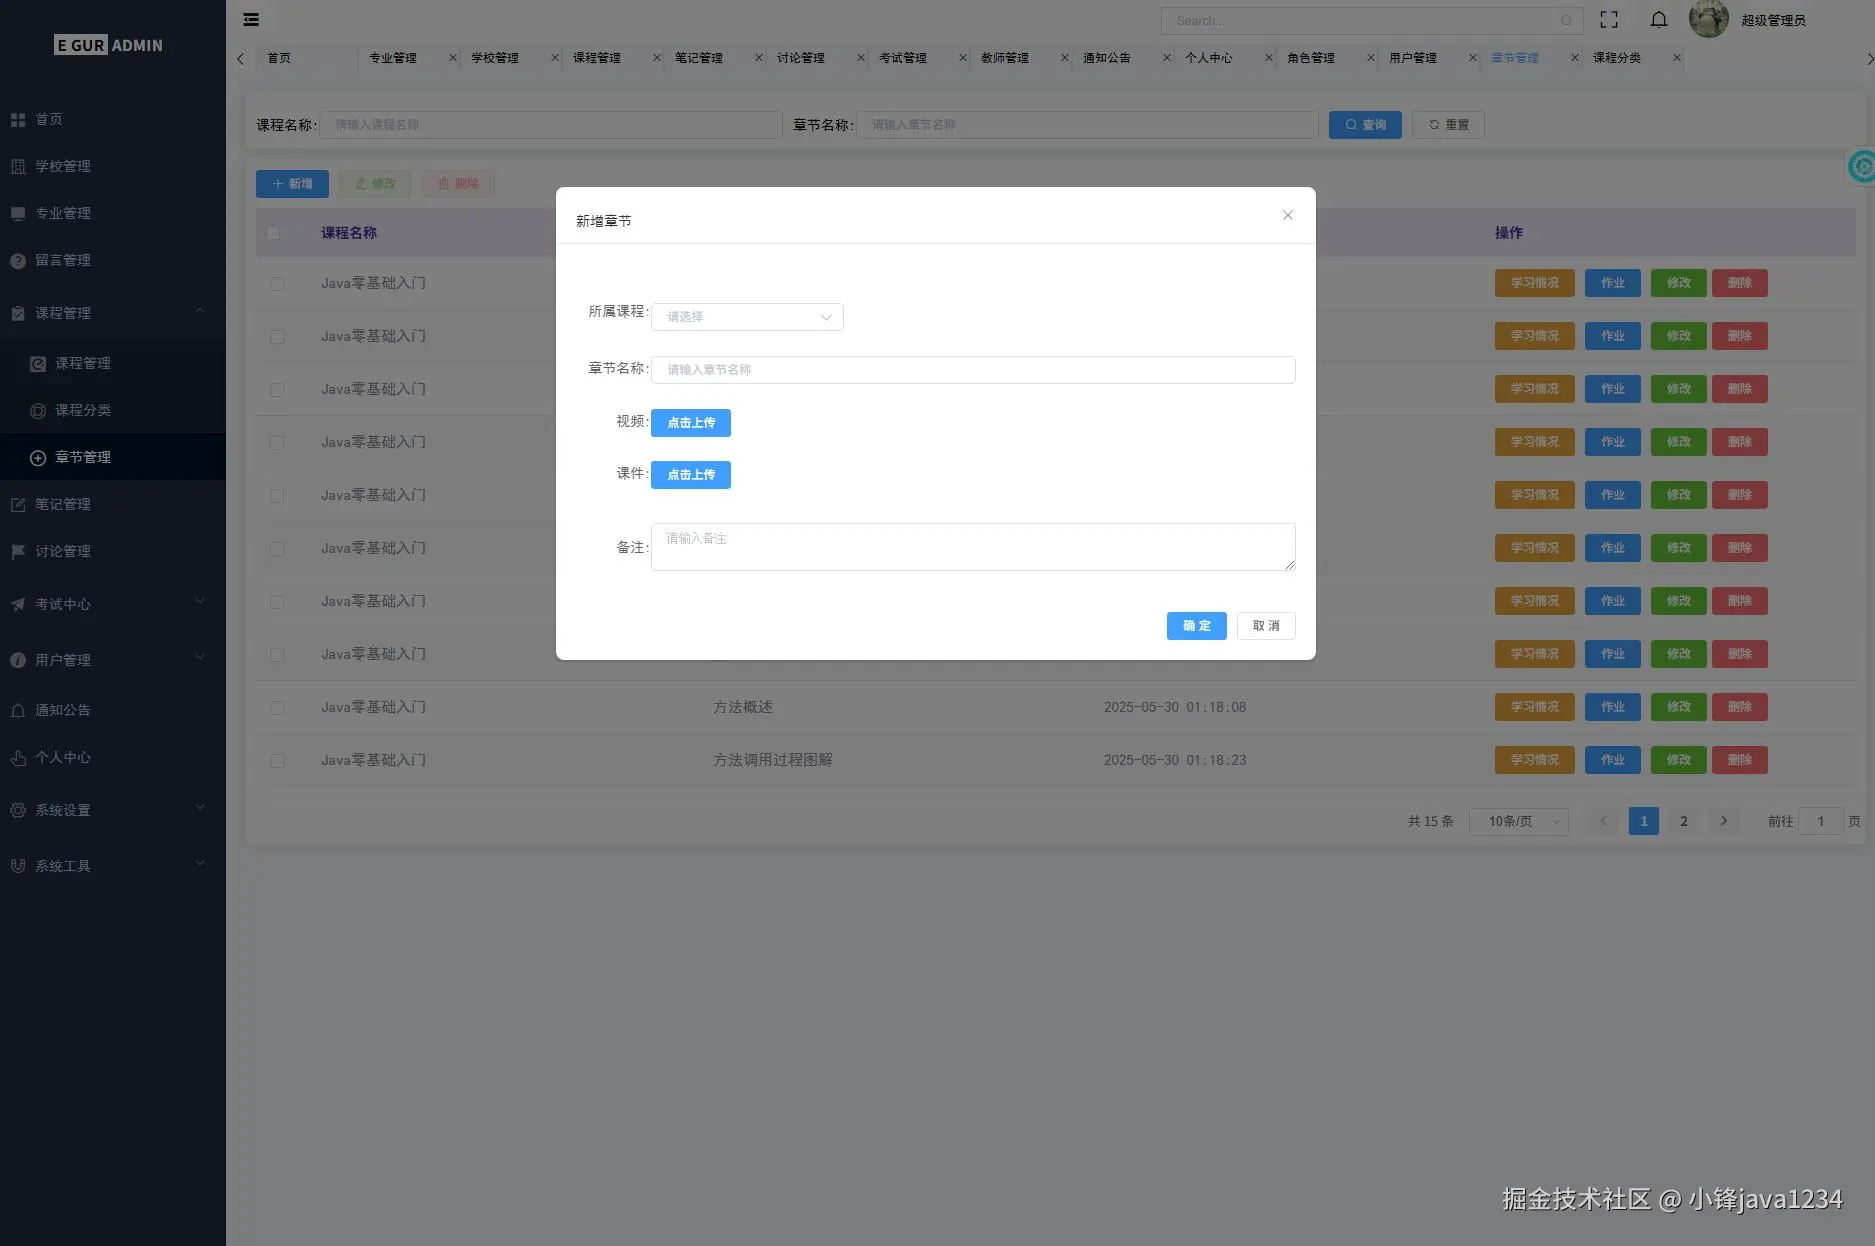This screenshot has width=1875, height=1246.
Task: Click 学习情况 in the 方法概述 row
Action: [x=1534, y=707]
